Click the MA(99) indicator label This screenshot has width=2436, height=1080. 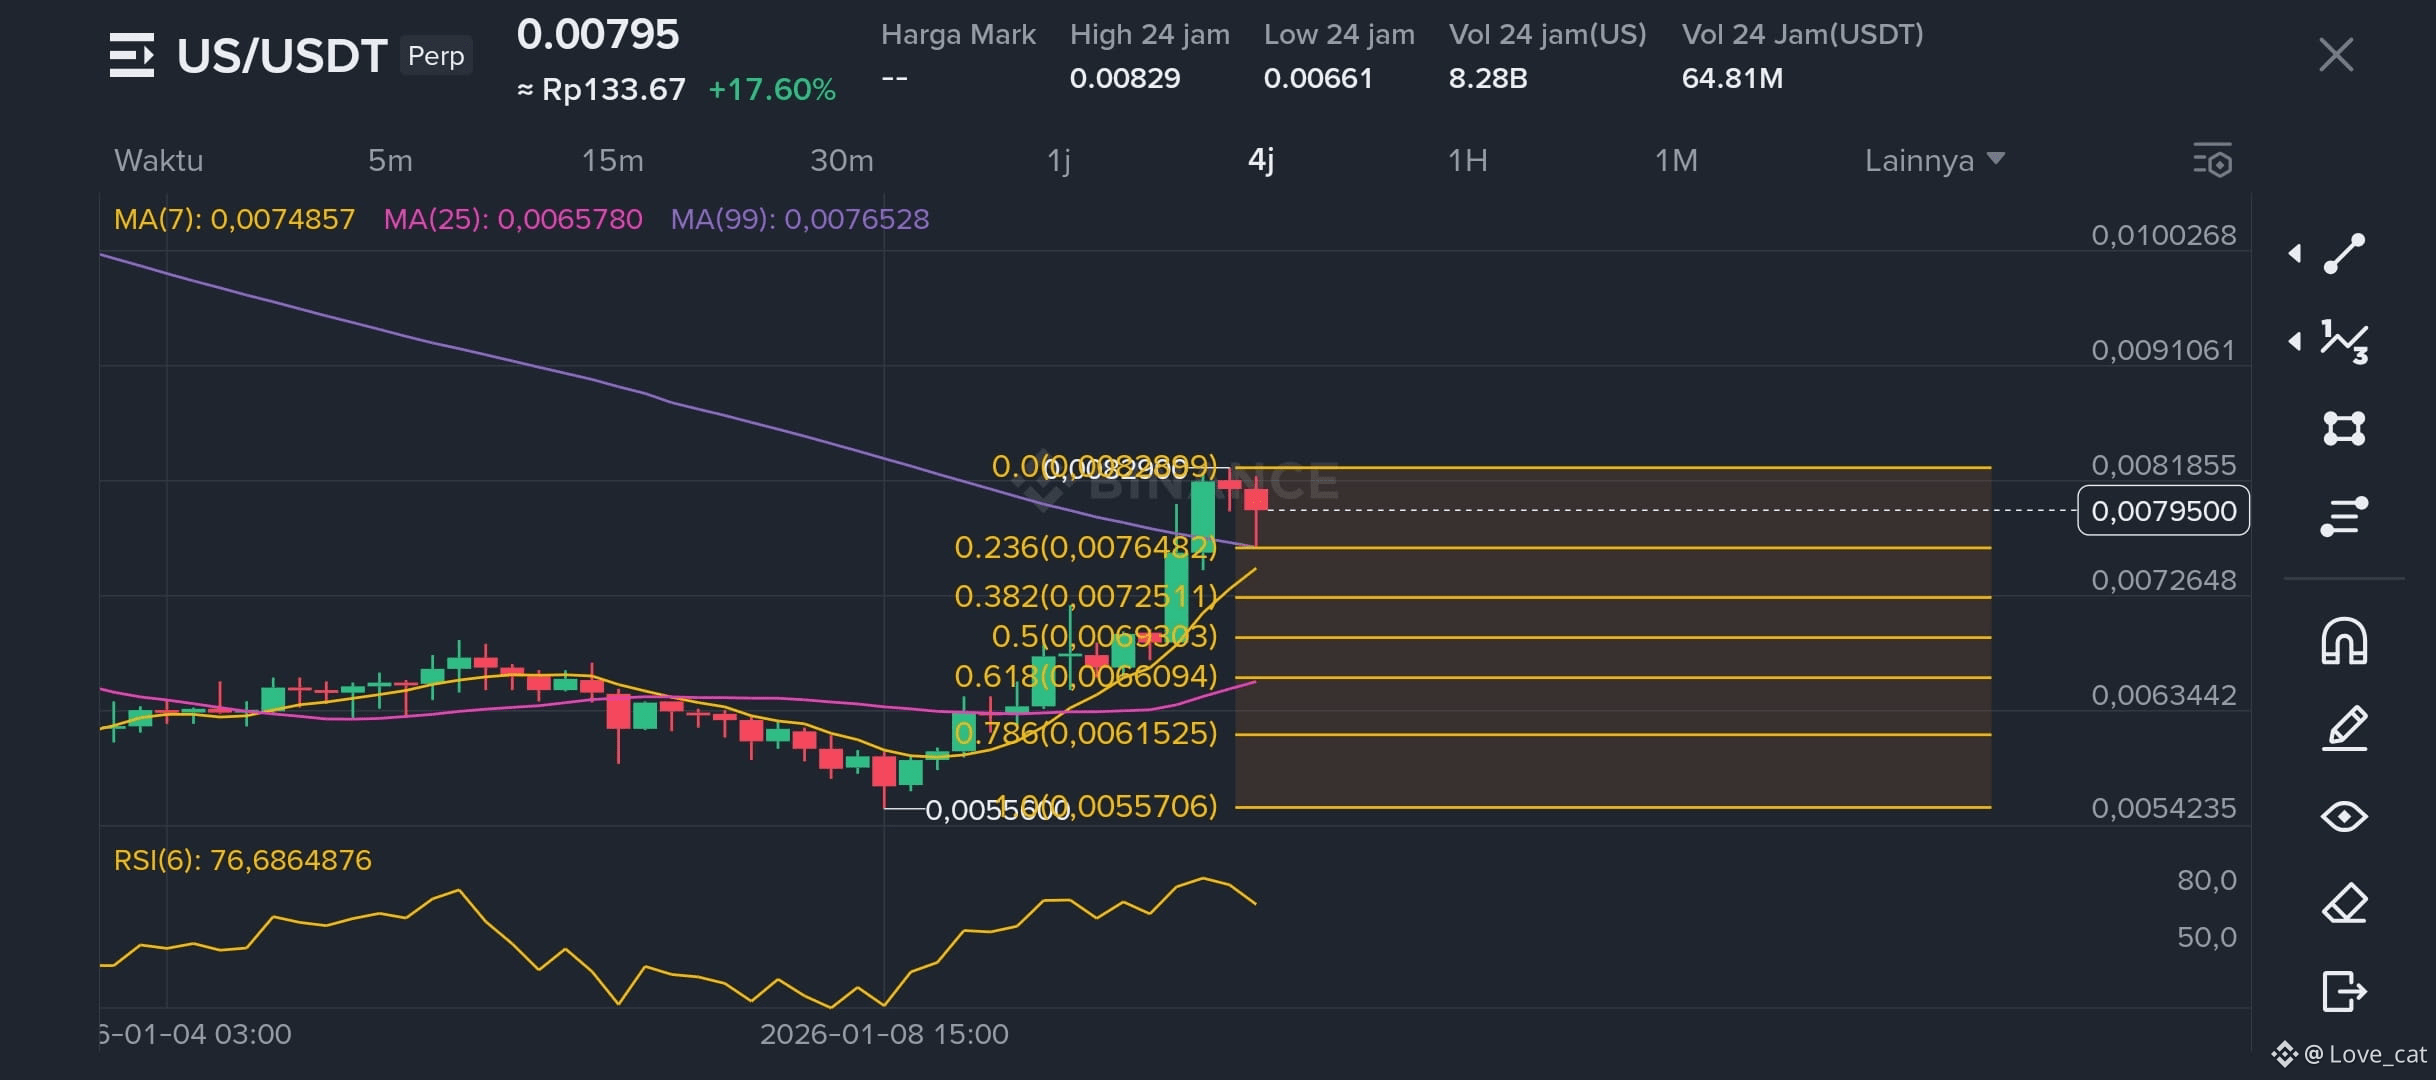coord(800,219)
